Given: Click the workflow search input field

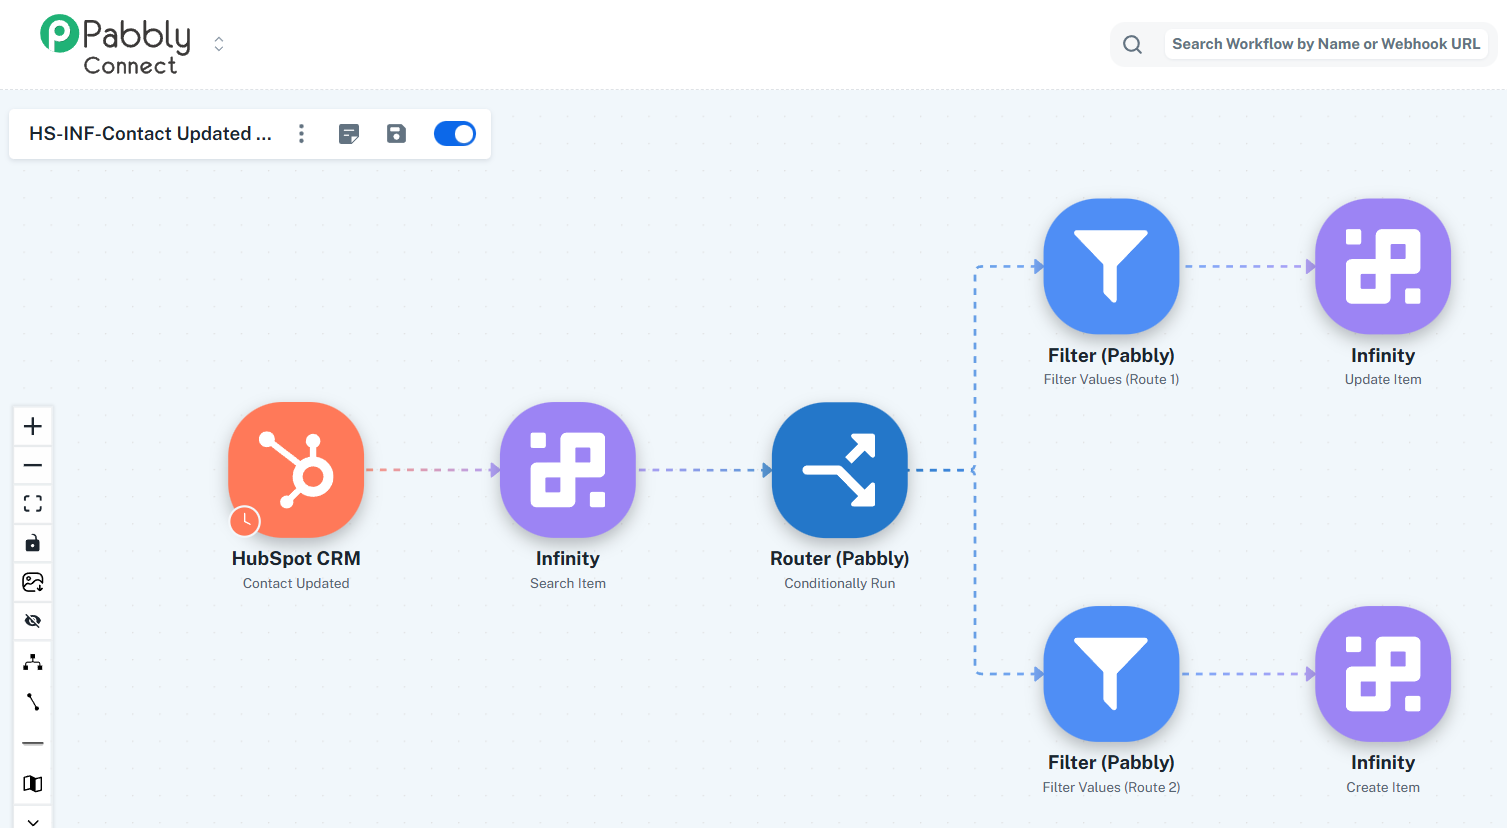Looking at the screenshot, I should (1325, 44).
